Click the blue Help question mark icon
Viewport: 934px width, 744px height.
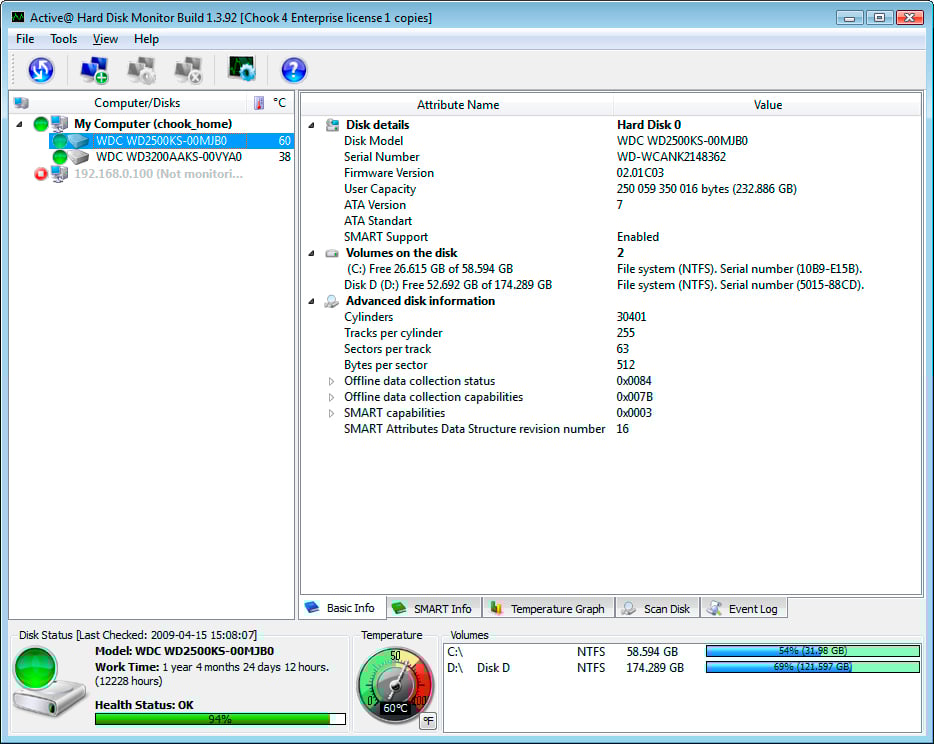tap(293, 69)
